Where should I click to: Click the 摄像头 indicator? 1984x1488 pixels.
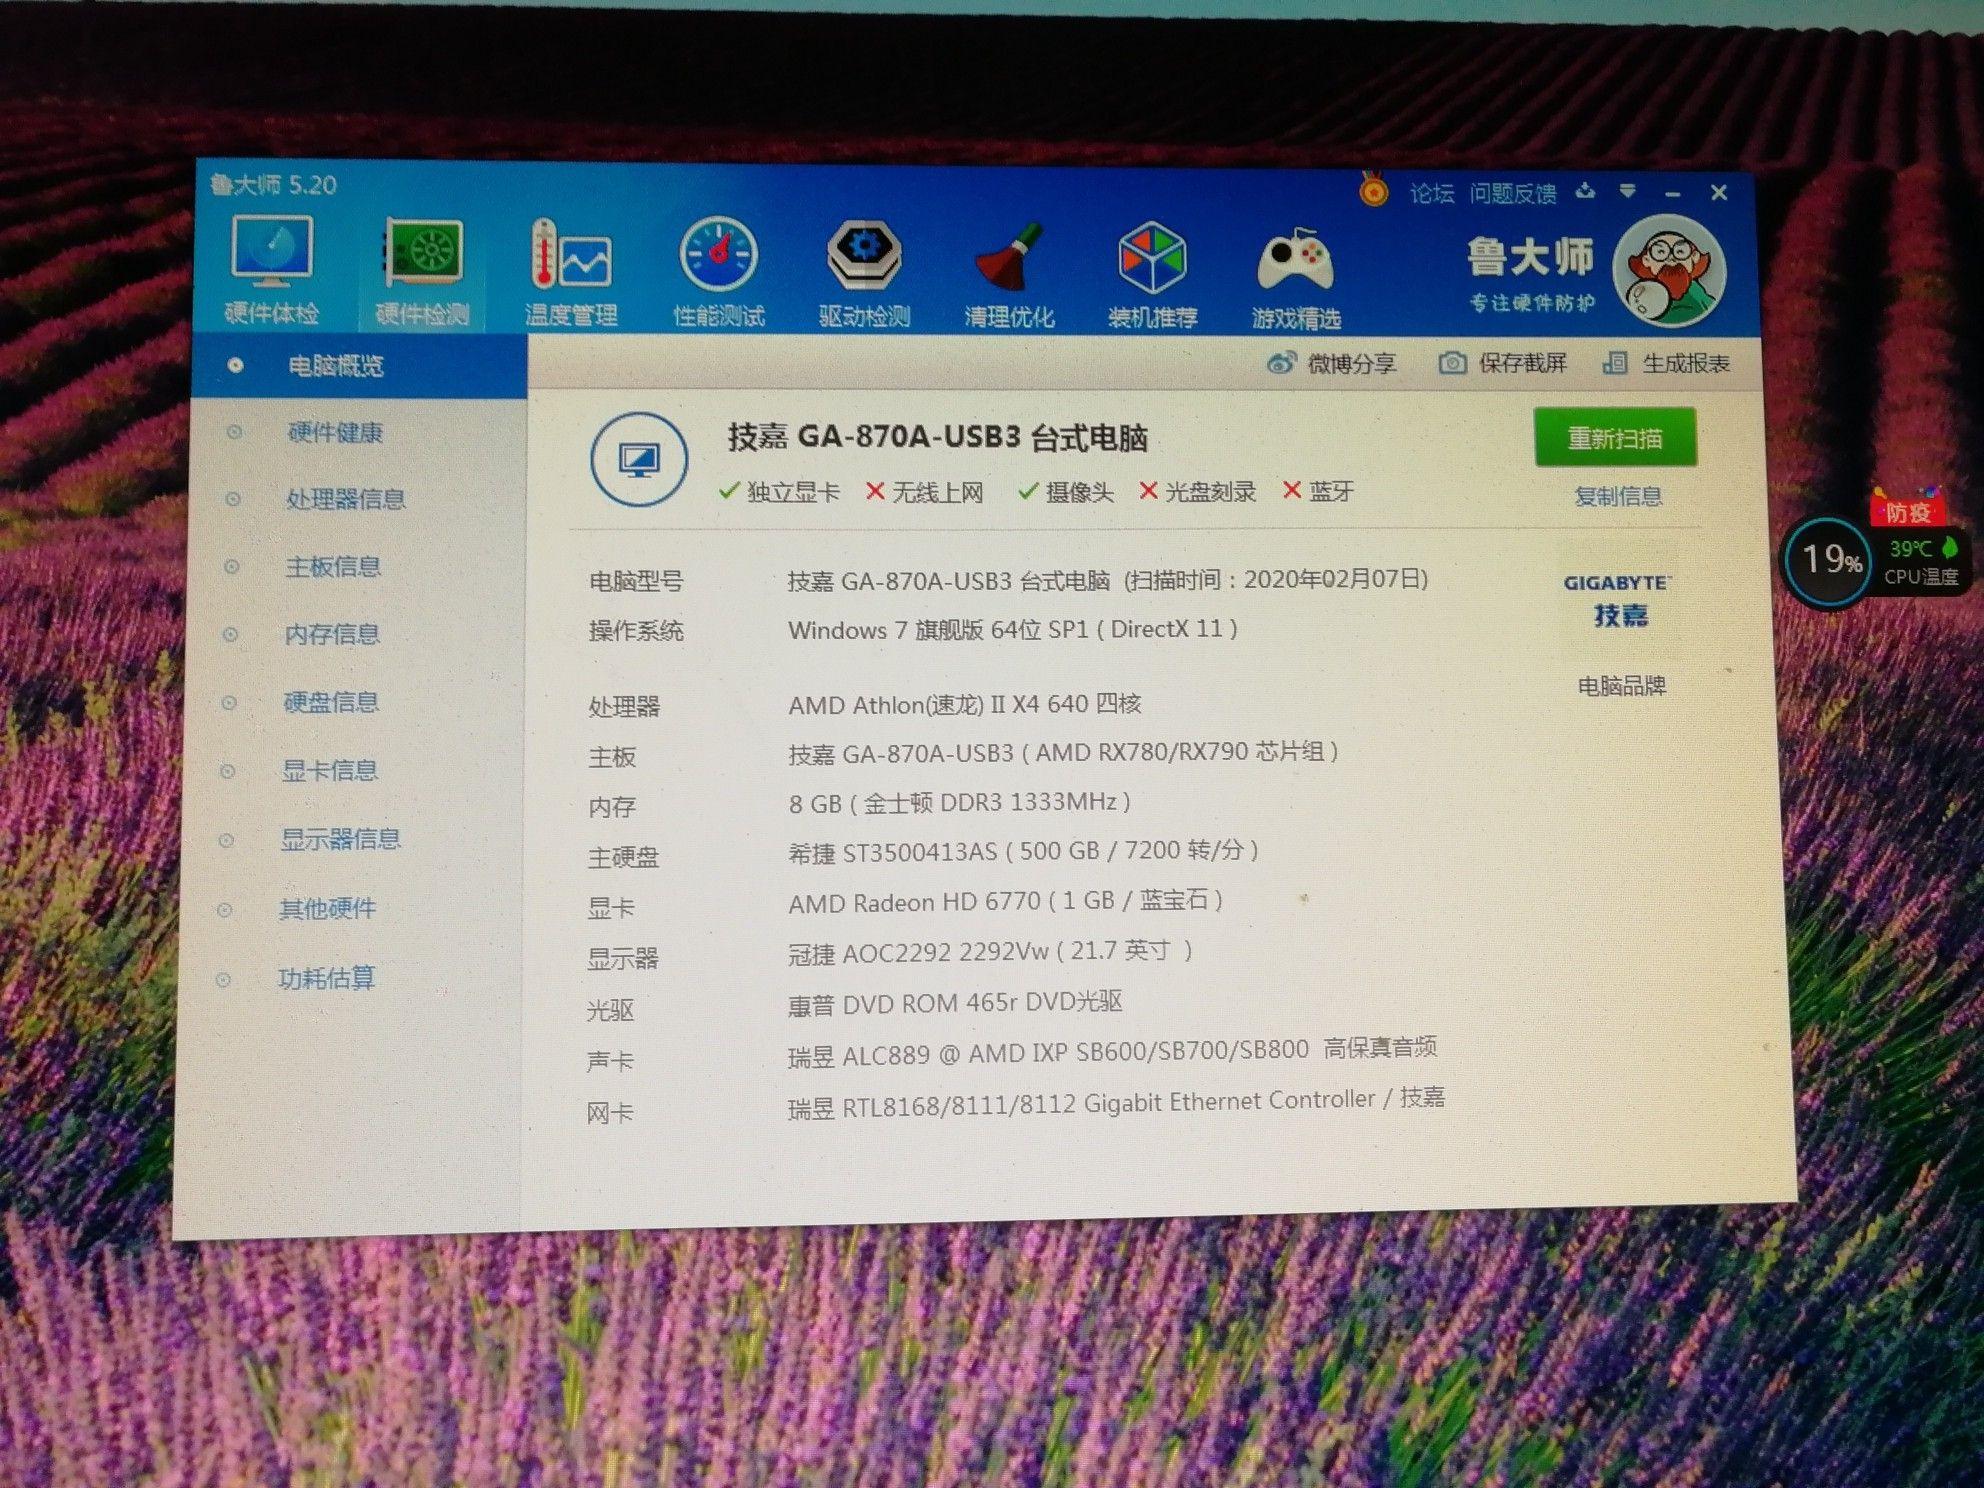pyautogui.click(x=1066, y=491)
